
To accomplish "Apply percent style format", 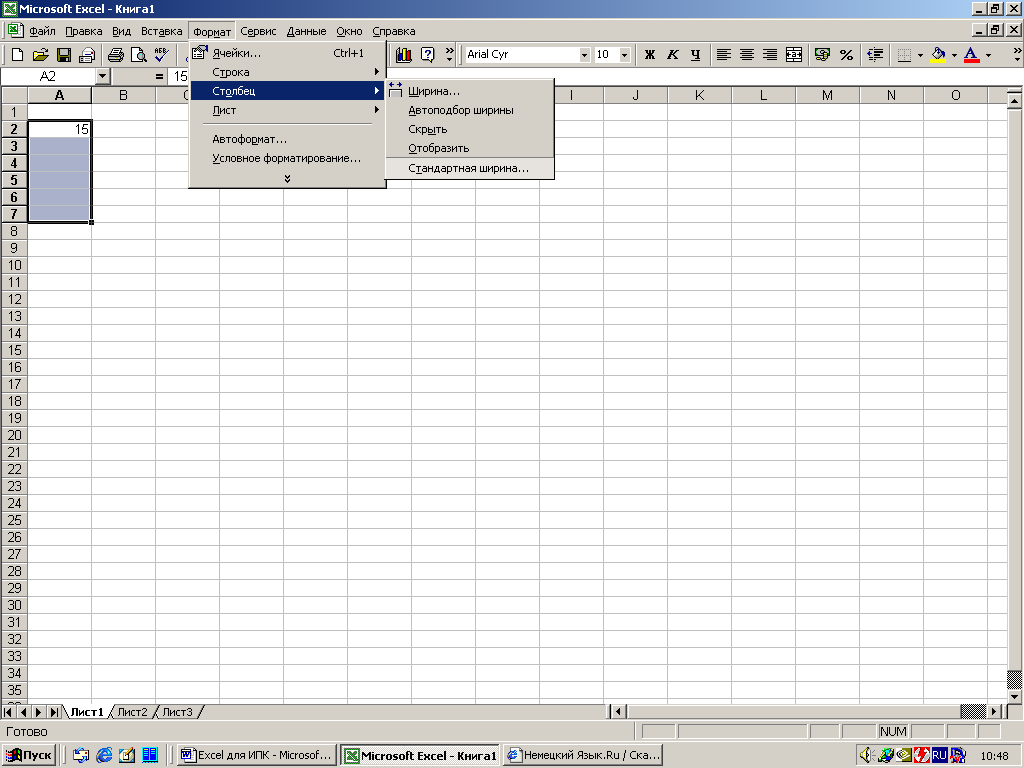I will [846, 55].
